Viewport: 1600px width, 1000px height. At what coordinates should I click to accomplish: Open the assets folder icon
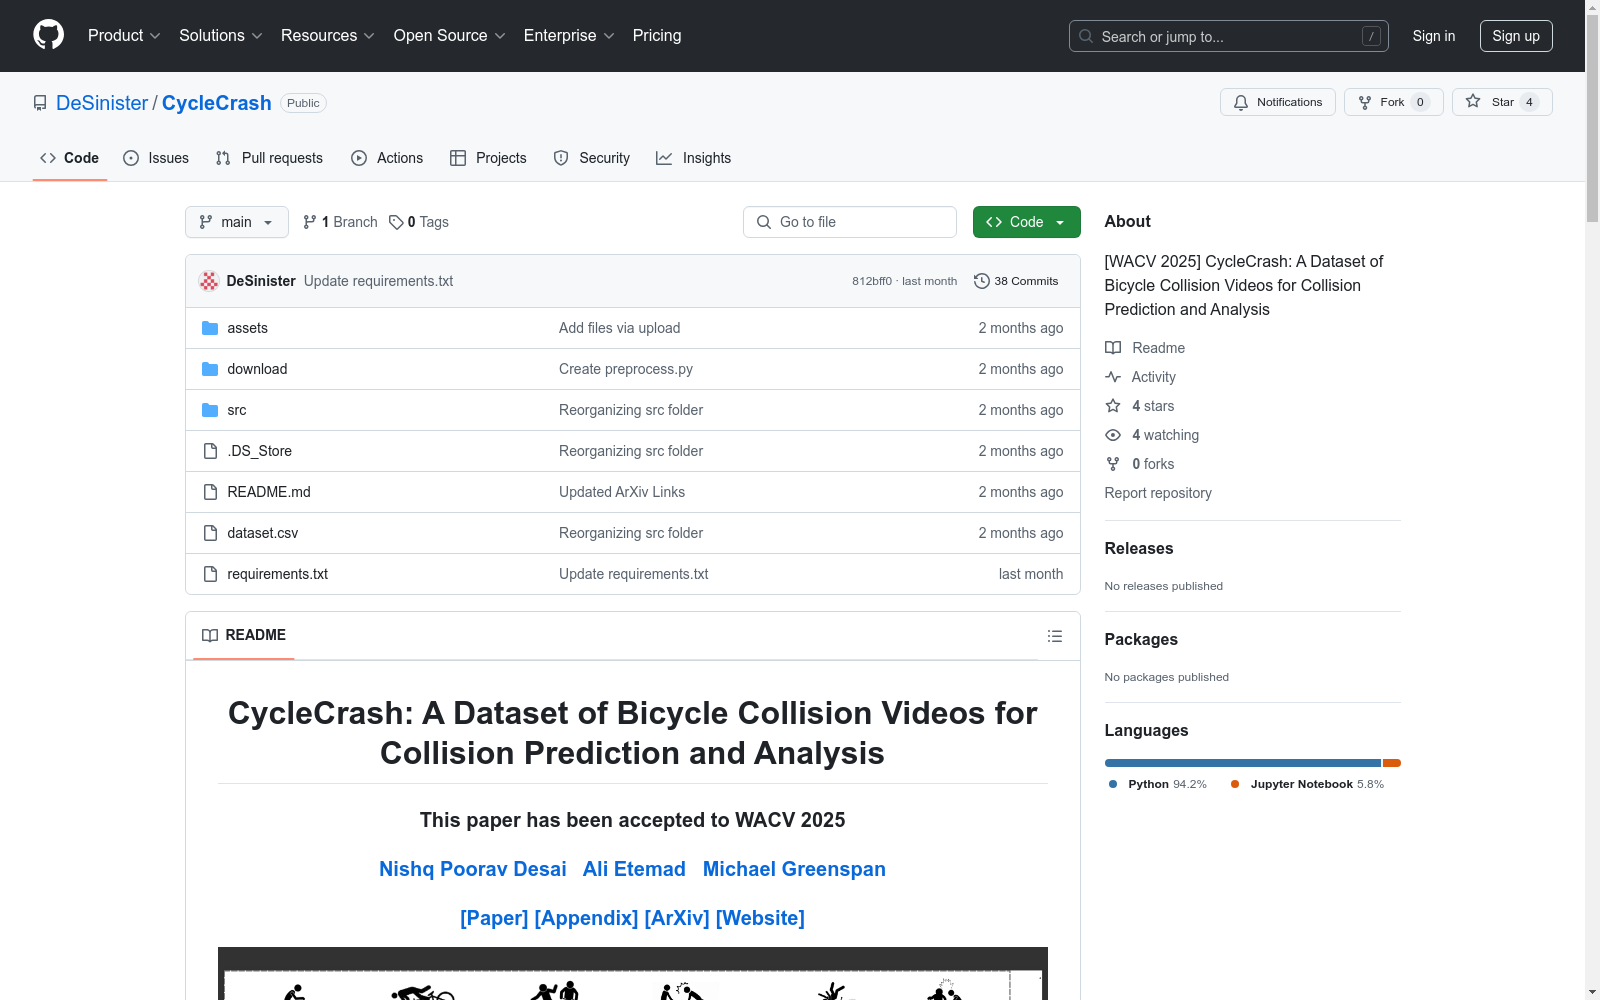[x=210, y=328]
